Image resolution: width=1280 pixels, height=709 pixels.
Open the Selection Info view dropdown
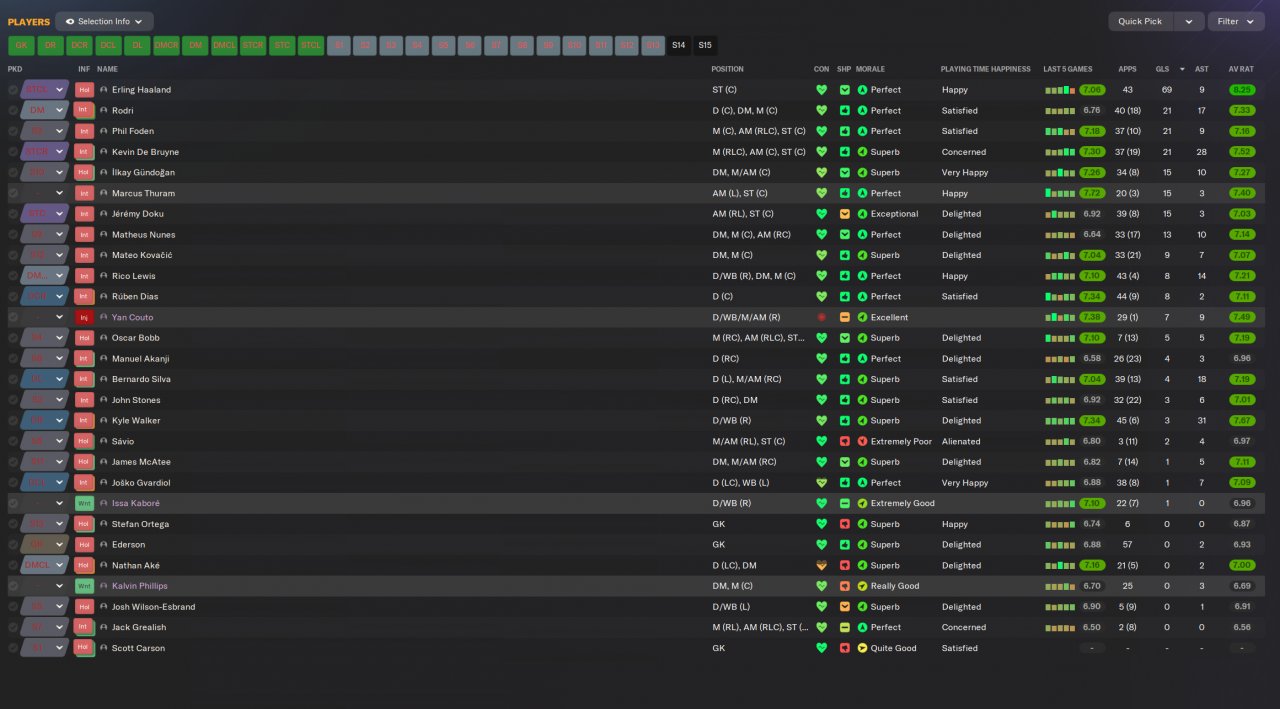tap(104, 21)
